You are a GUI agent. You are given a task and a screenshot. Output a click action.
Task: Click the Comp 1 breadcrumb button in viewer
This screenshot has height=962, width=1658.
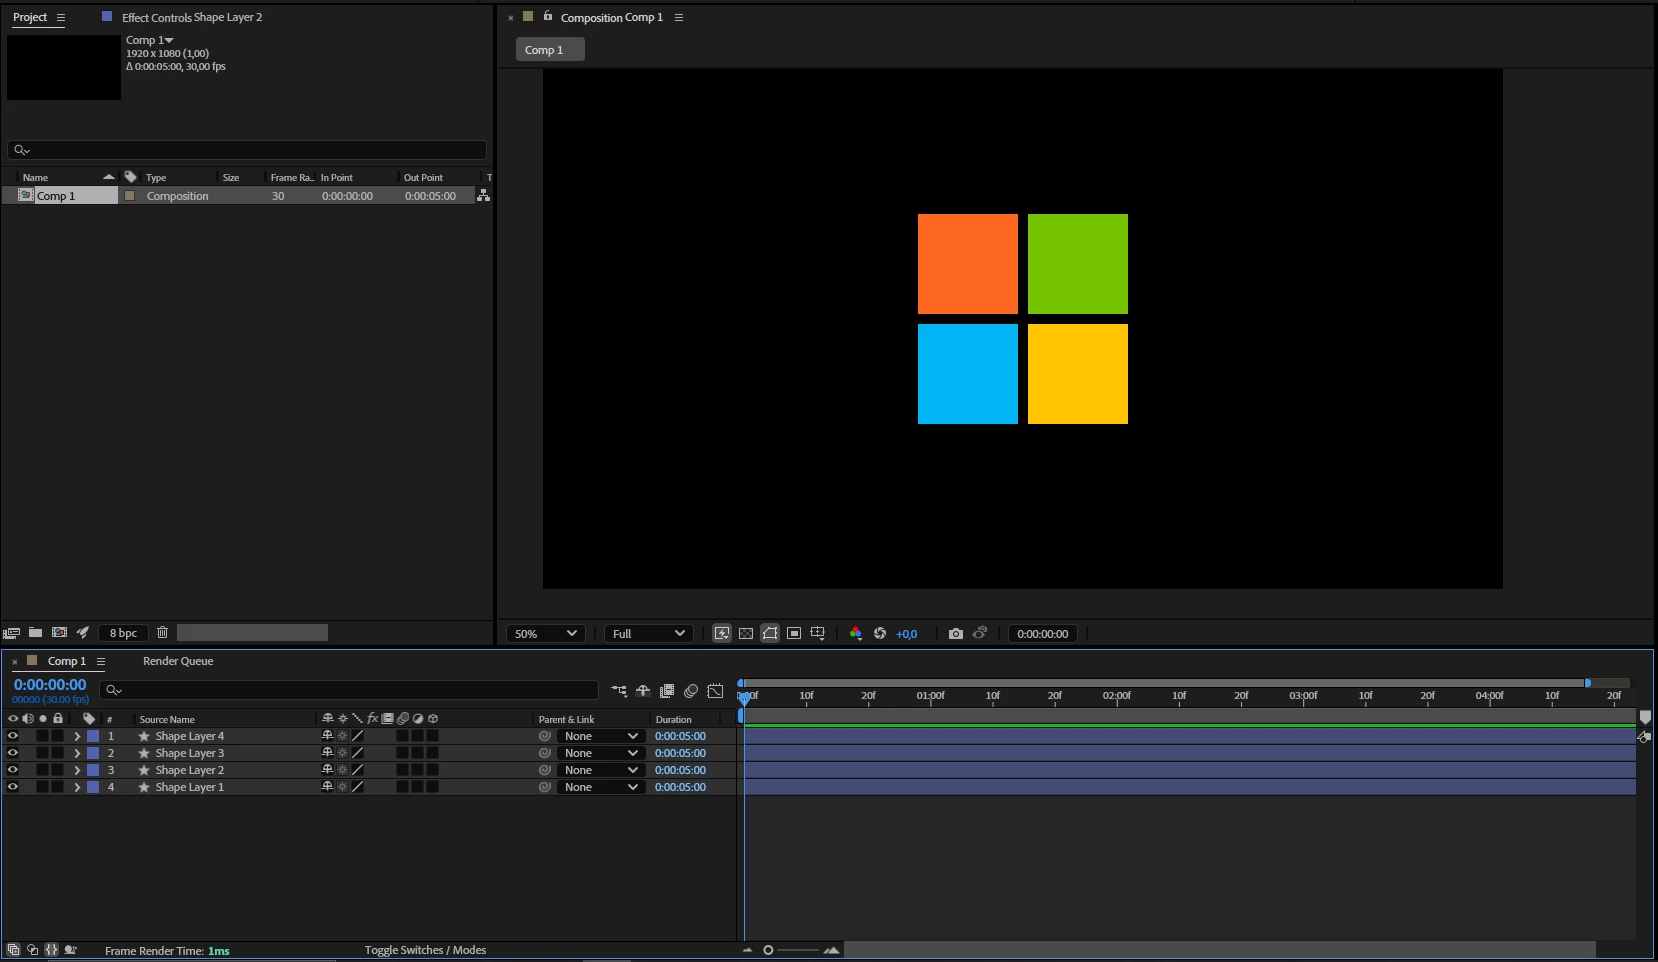[550, 50]
